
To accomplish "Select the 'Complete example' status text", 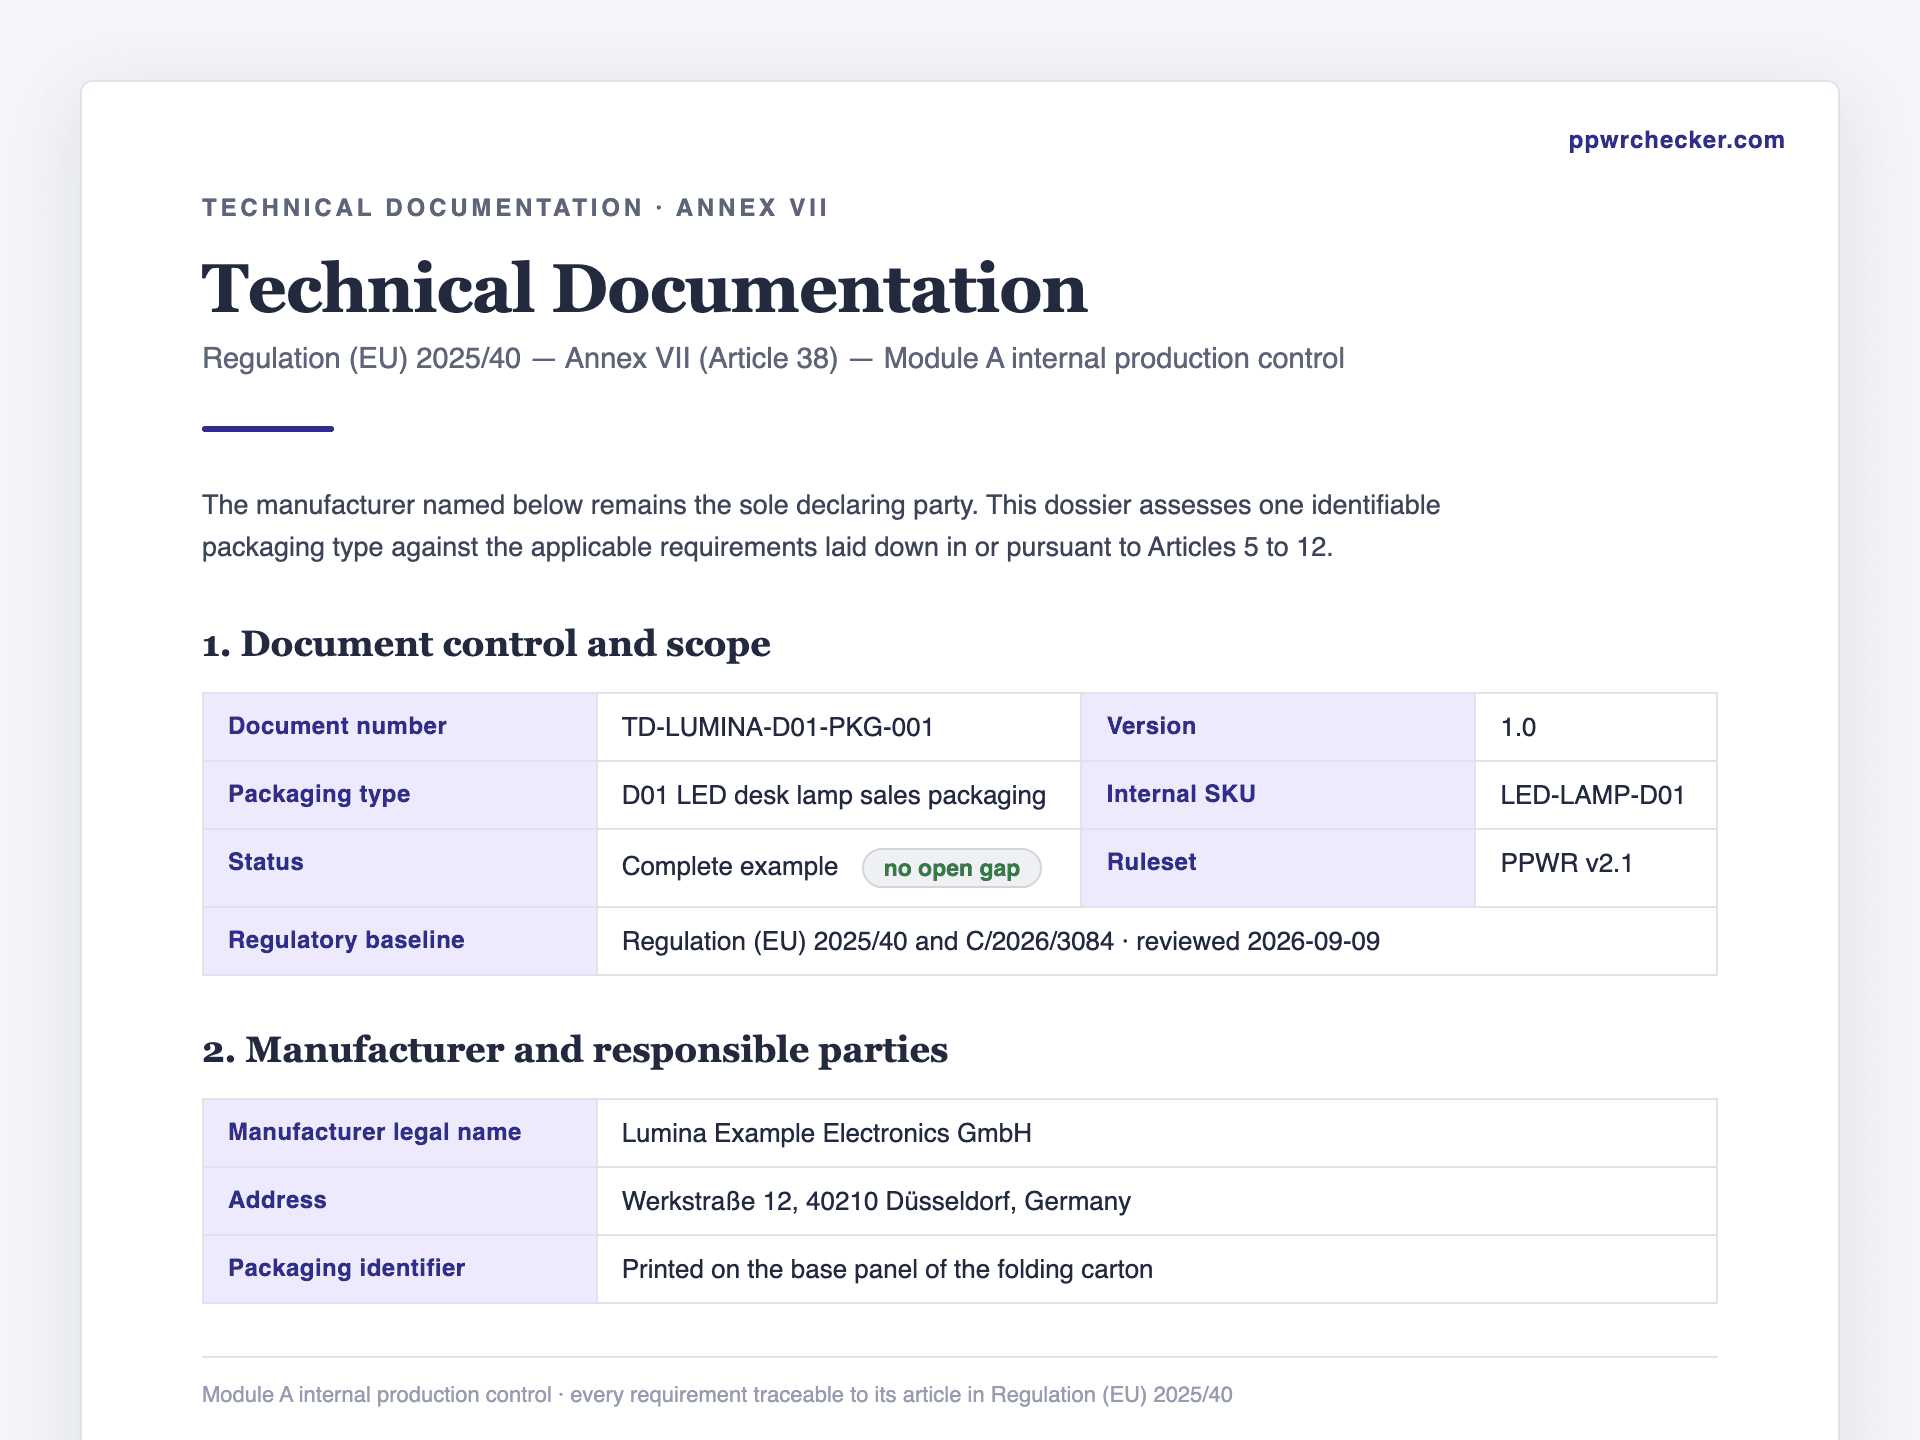I will coord(729,866).
